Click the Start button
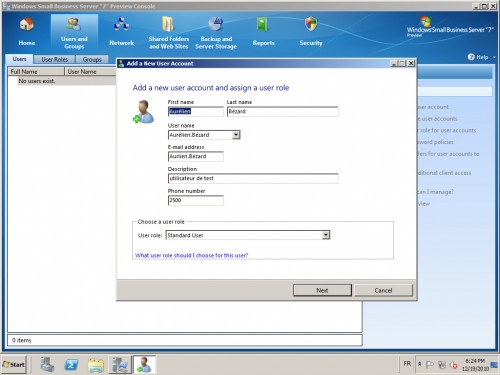The image size is (500, 375). click(x=14, y=364)
